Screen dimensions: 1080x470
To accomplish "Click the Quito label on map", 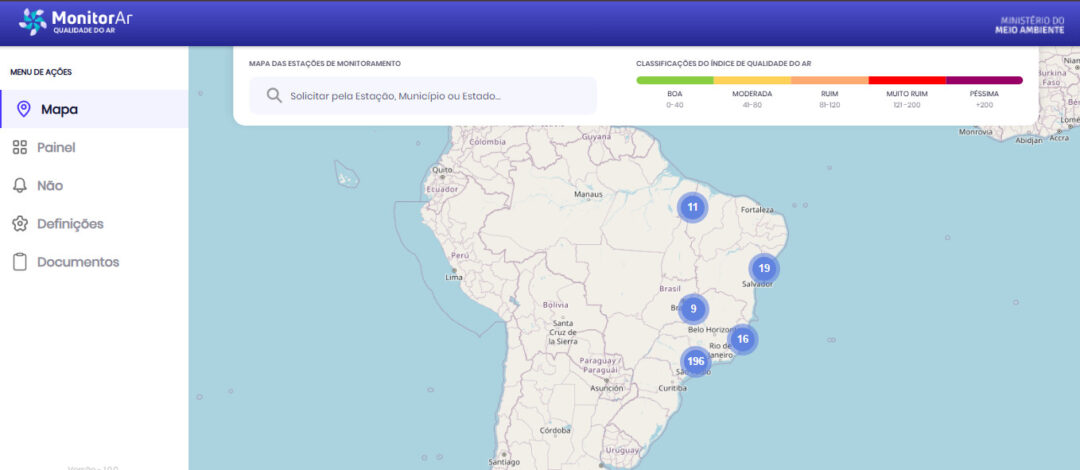I will (442, 170).
